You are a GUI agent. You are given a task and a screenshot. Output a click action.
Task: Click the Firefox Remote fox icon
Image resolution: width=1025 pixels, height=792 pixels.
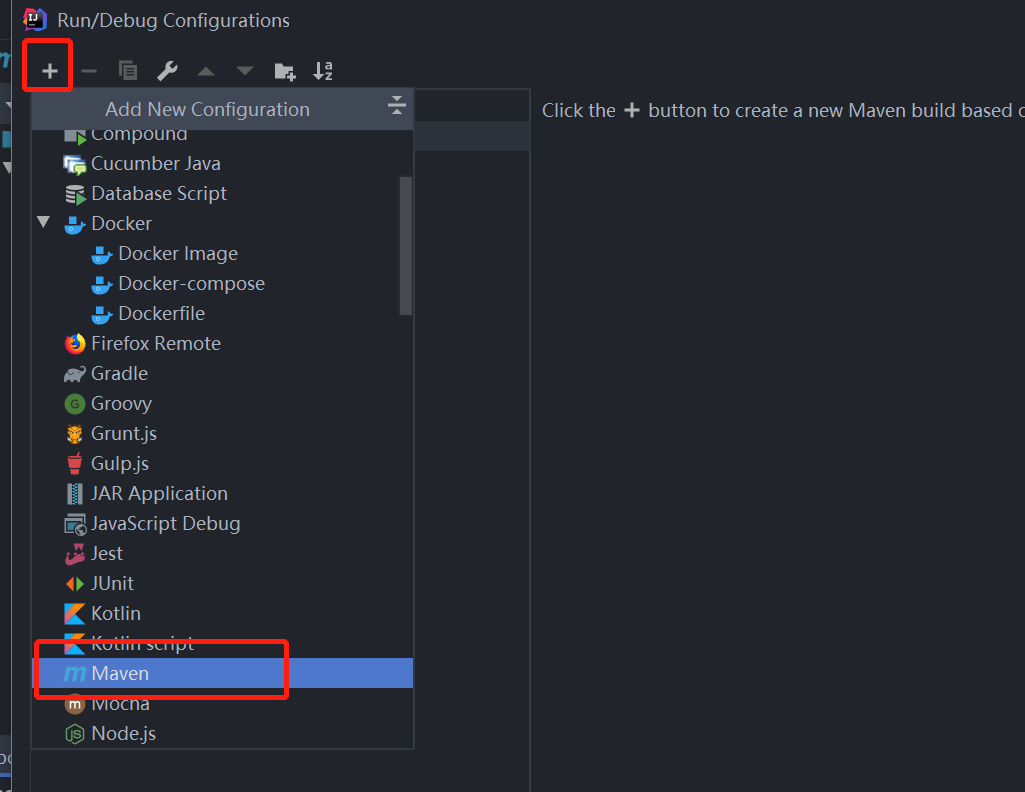pos(75,344)
